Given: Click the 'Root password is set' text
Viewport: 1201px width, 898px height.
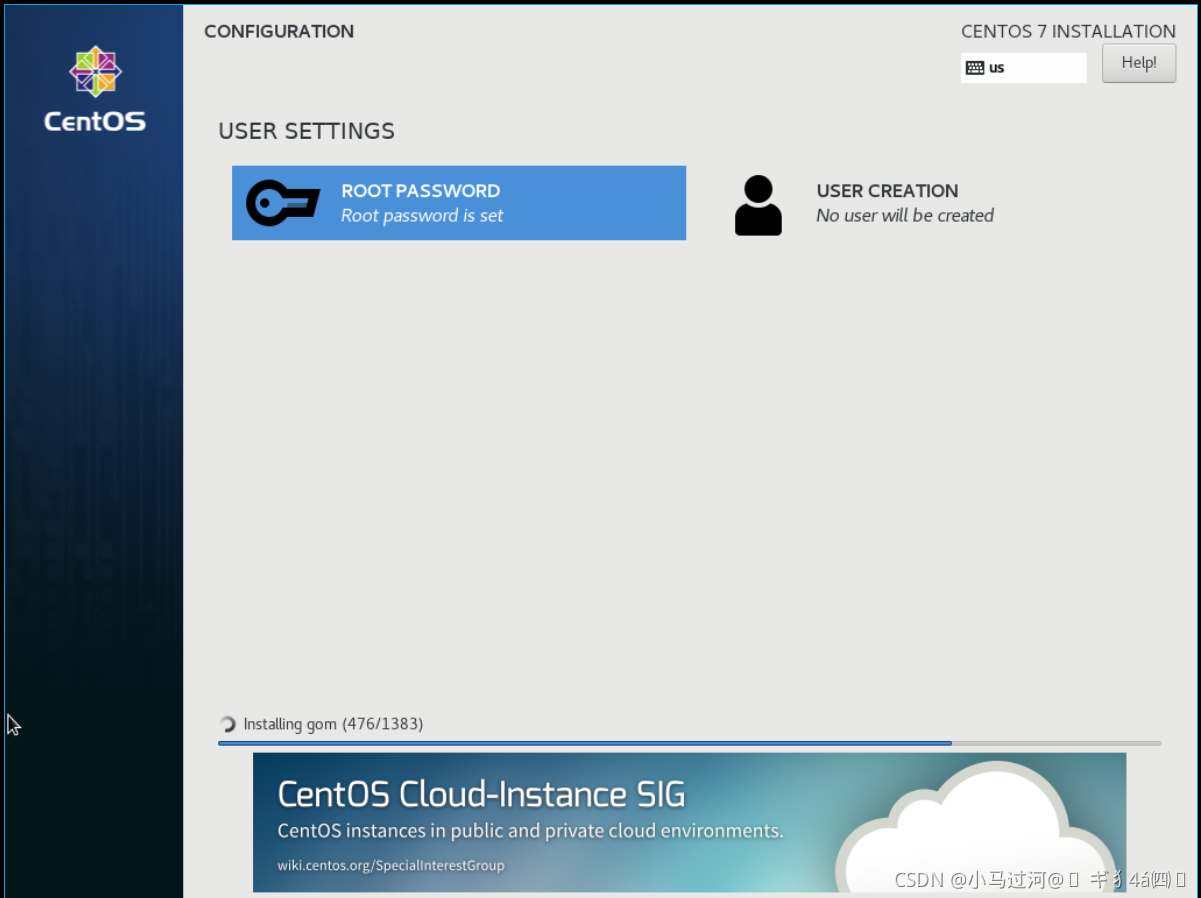Looking at the screenshot, I should (x=422, y=215).
